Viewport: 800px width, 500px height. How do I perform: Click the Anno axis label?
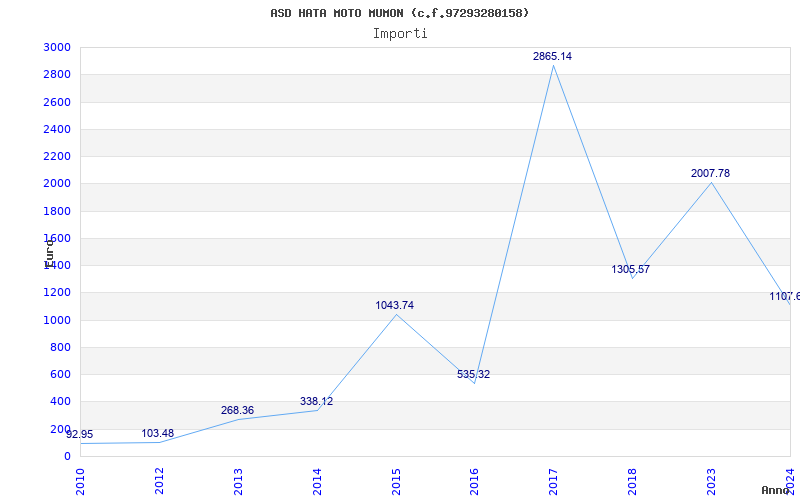(x=776, y=490)
